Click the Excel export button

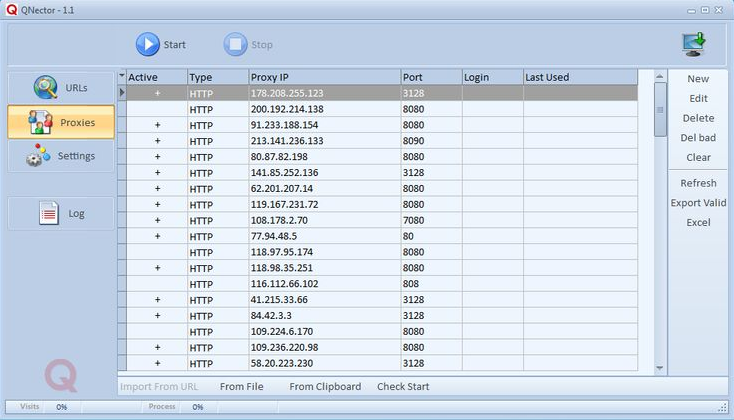click(x=698, y=222)
